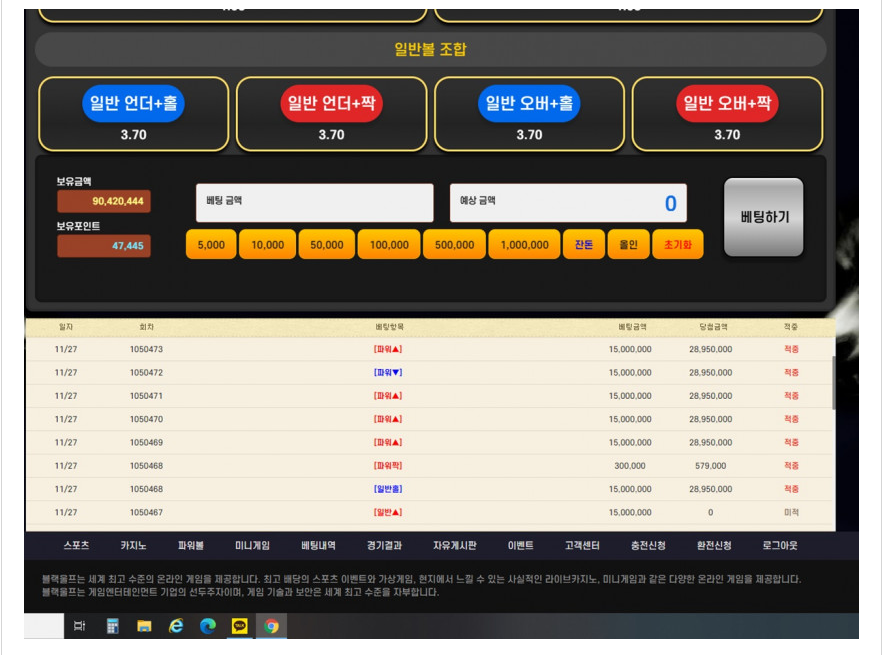Screen dimensions: 883x655
Task: Select the 일반 언더+짝 bet option
Action: [331, 103]
